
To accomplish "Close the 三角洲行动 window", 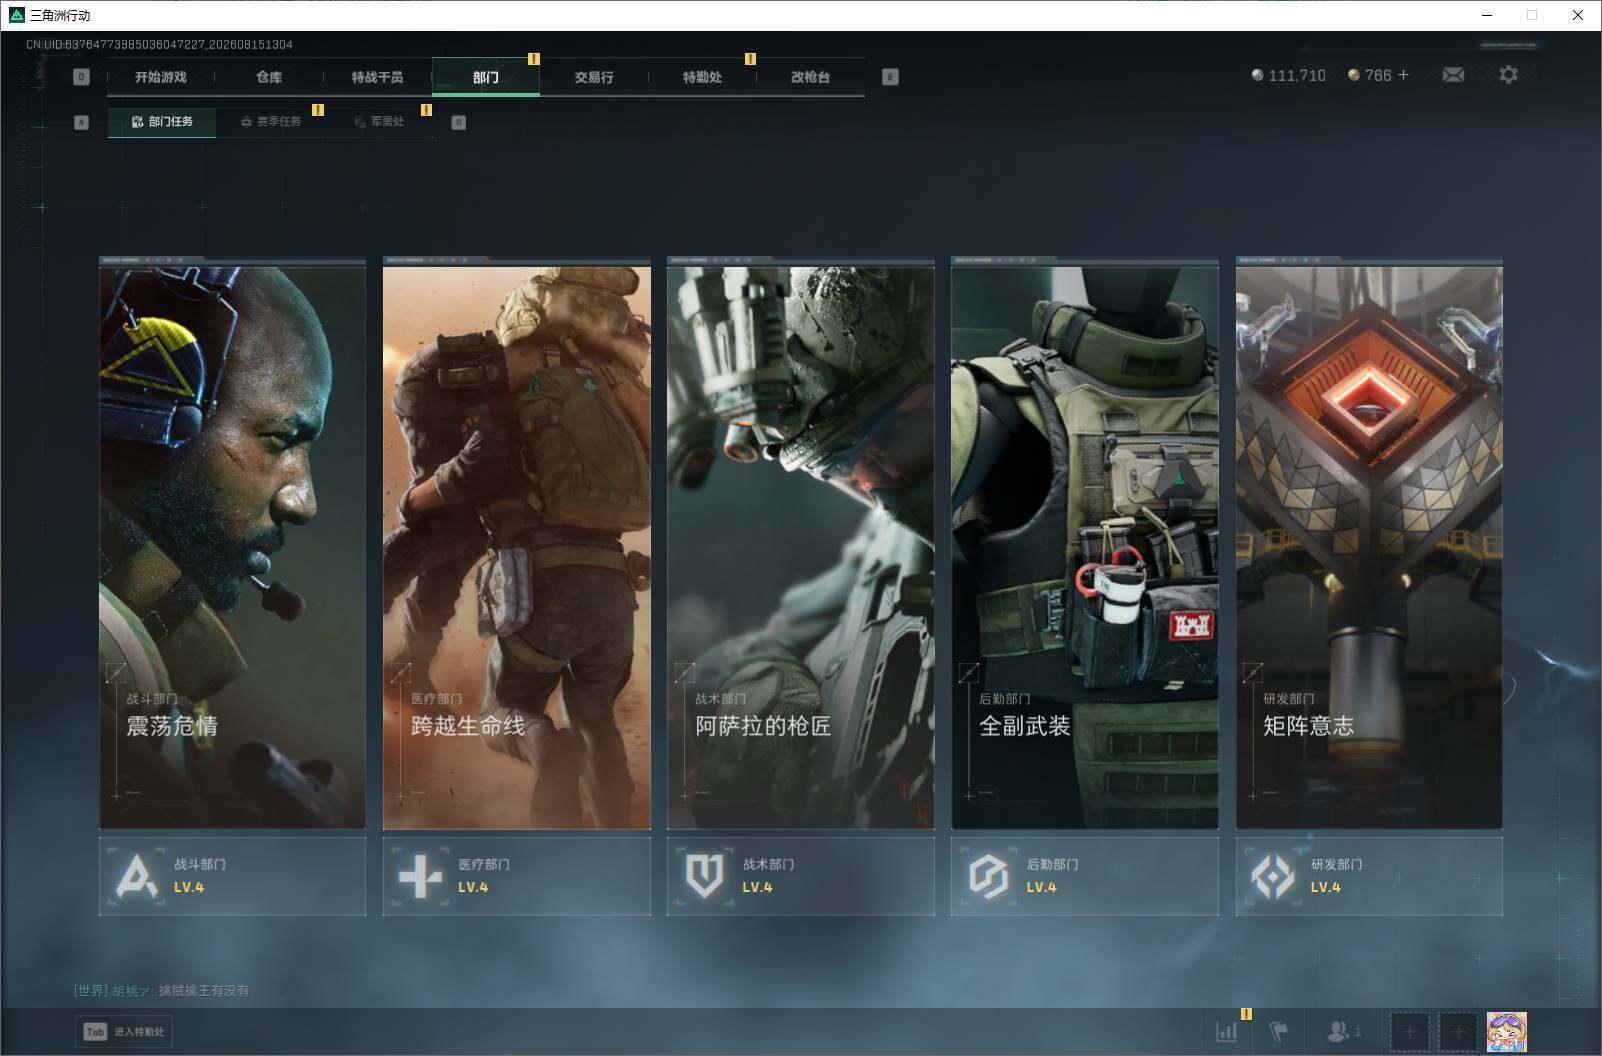I will coord(1578,15).
